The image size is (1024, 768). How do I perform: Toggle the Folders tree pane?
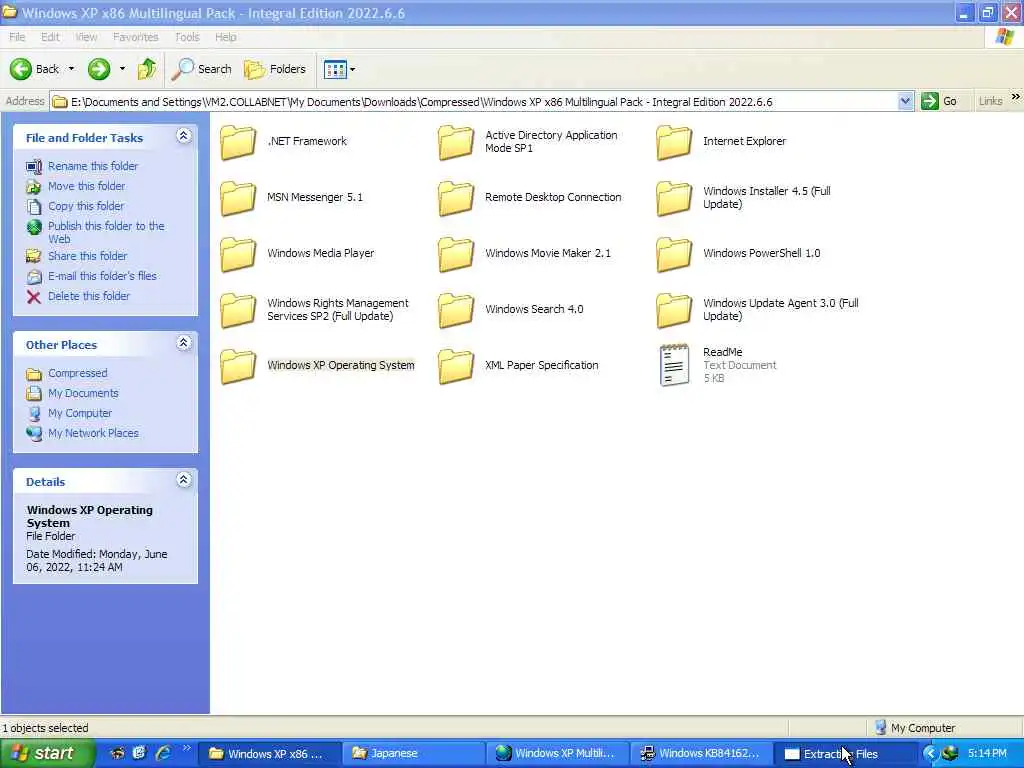tap(275, 69)
